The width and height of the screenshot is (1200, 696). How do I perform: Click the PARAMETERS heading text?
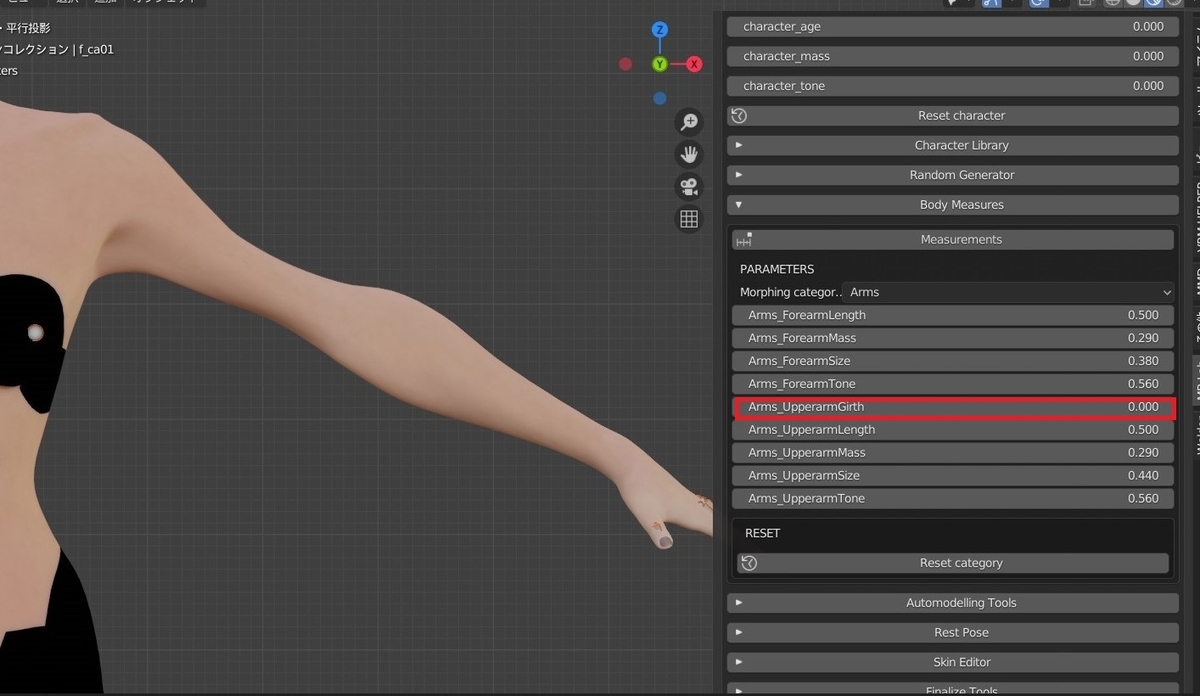coord(777,269)
